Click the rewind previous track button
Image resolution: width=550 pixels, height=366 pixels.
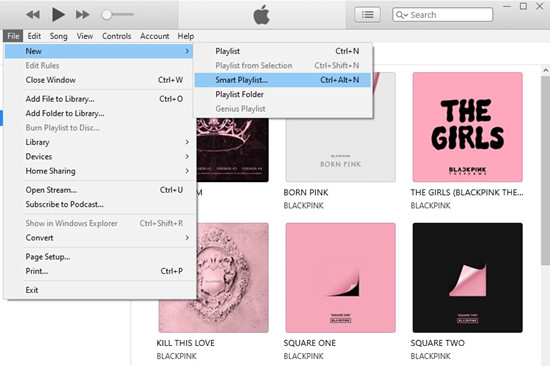[x=33, y=15]
